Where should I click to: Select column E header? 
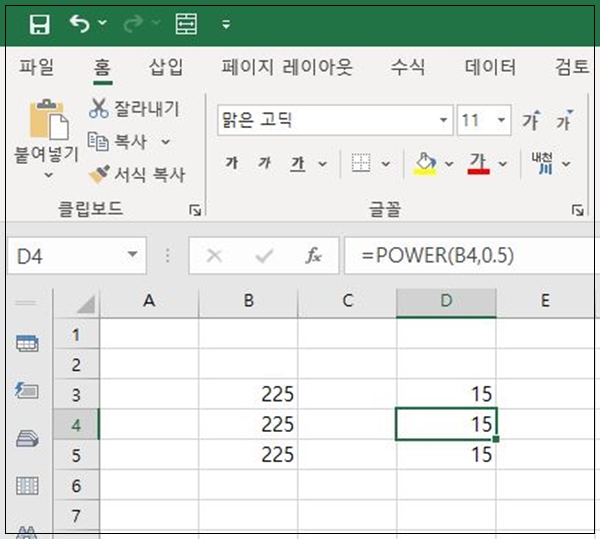click(545, 301)
